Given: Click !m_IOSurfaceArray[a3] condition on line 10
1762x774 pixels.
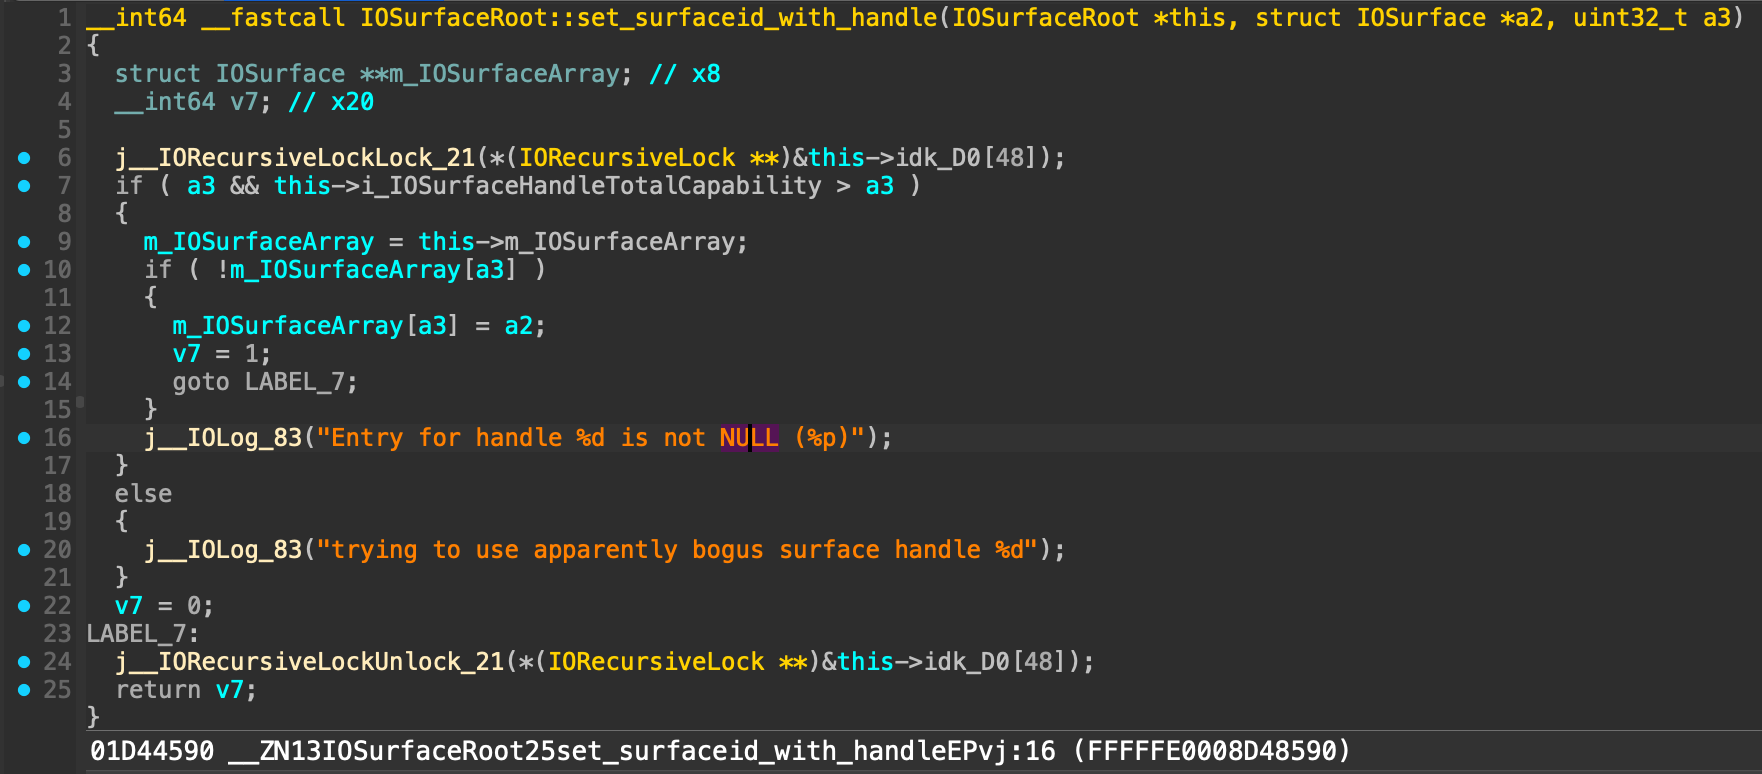Looking at the screenshot, I should pyautogui.click(x=367, y=270).
